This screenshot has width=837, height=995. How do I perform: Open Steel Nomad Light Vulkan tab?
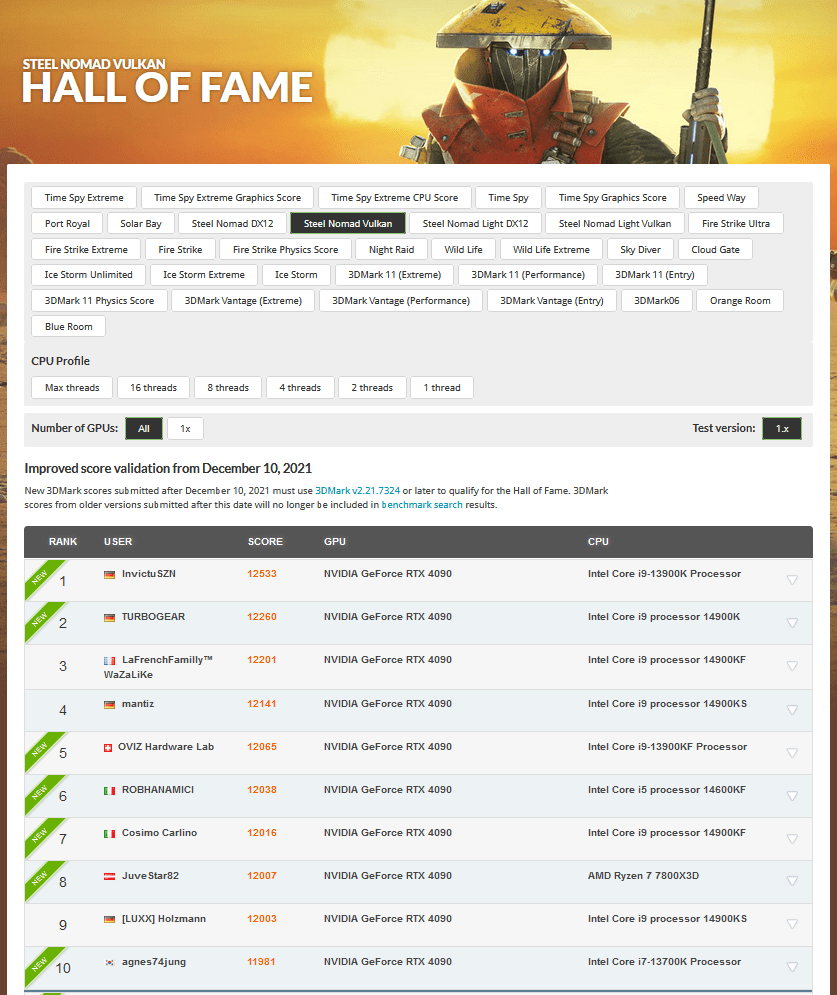614,224
